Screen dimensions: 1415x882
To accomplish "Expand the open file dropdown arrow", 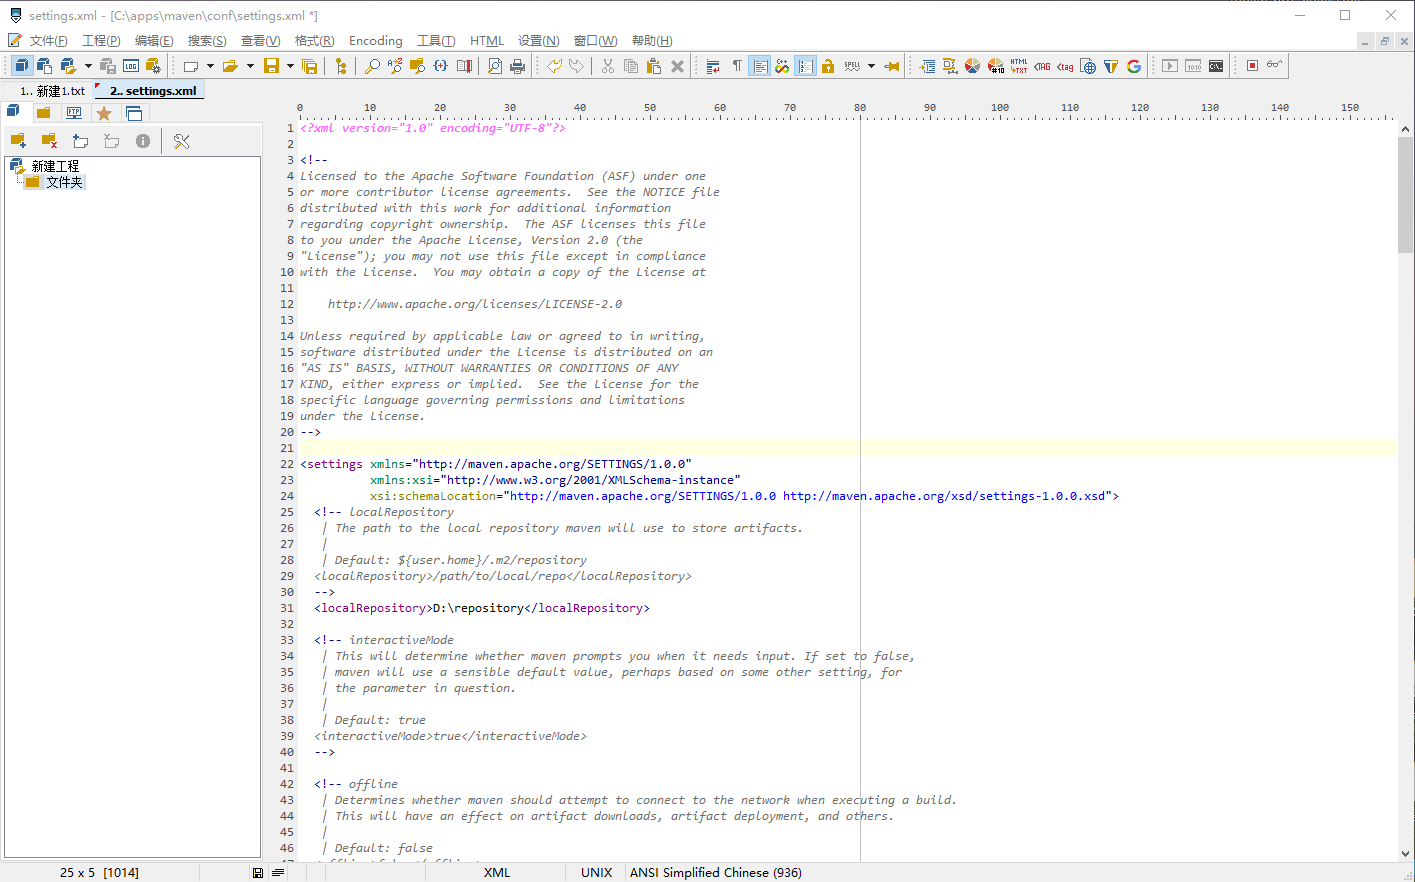I will [x=250, y=66].
